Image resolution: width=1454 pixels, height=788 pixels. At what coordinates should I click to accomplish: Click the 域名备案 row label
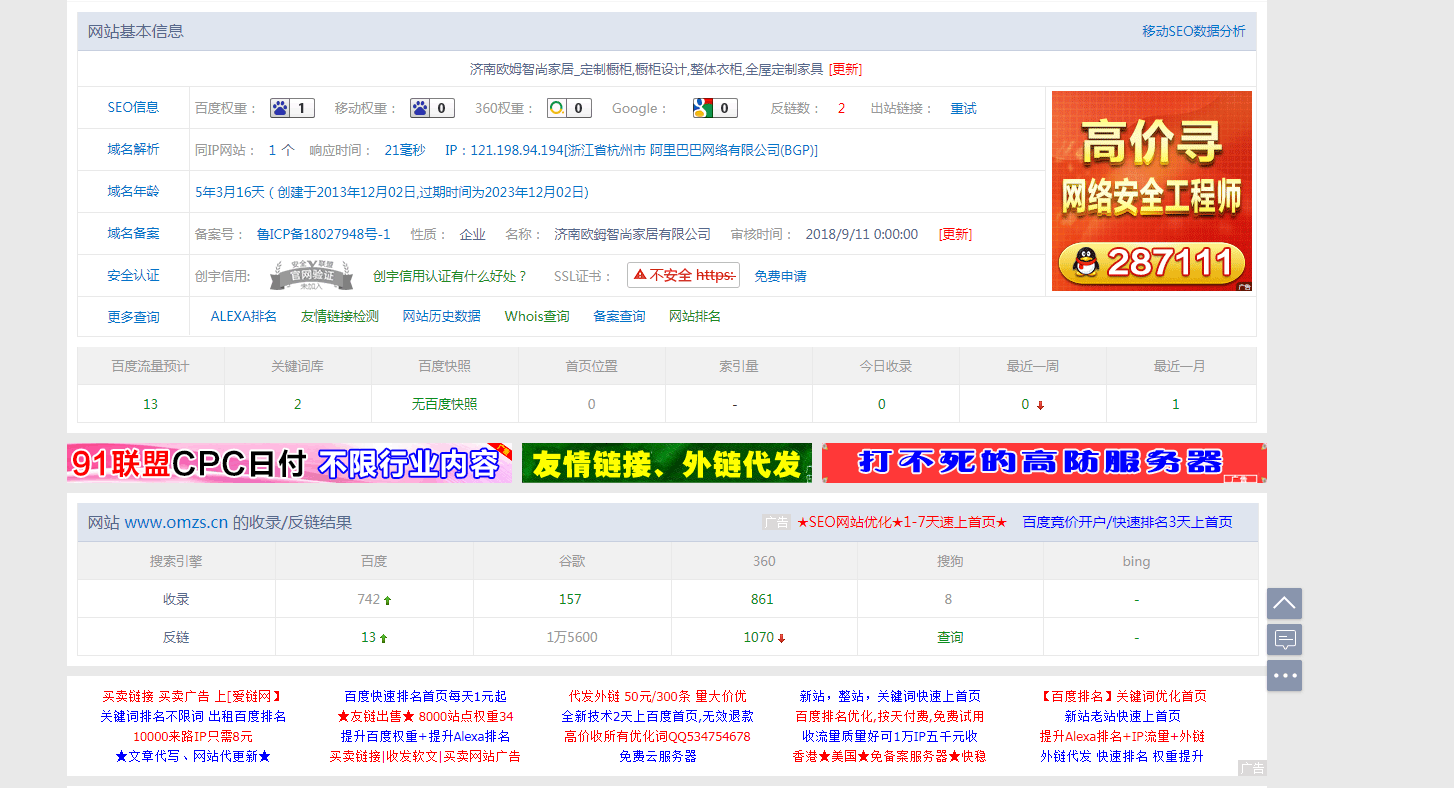133,233
